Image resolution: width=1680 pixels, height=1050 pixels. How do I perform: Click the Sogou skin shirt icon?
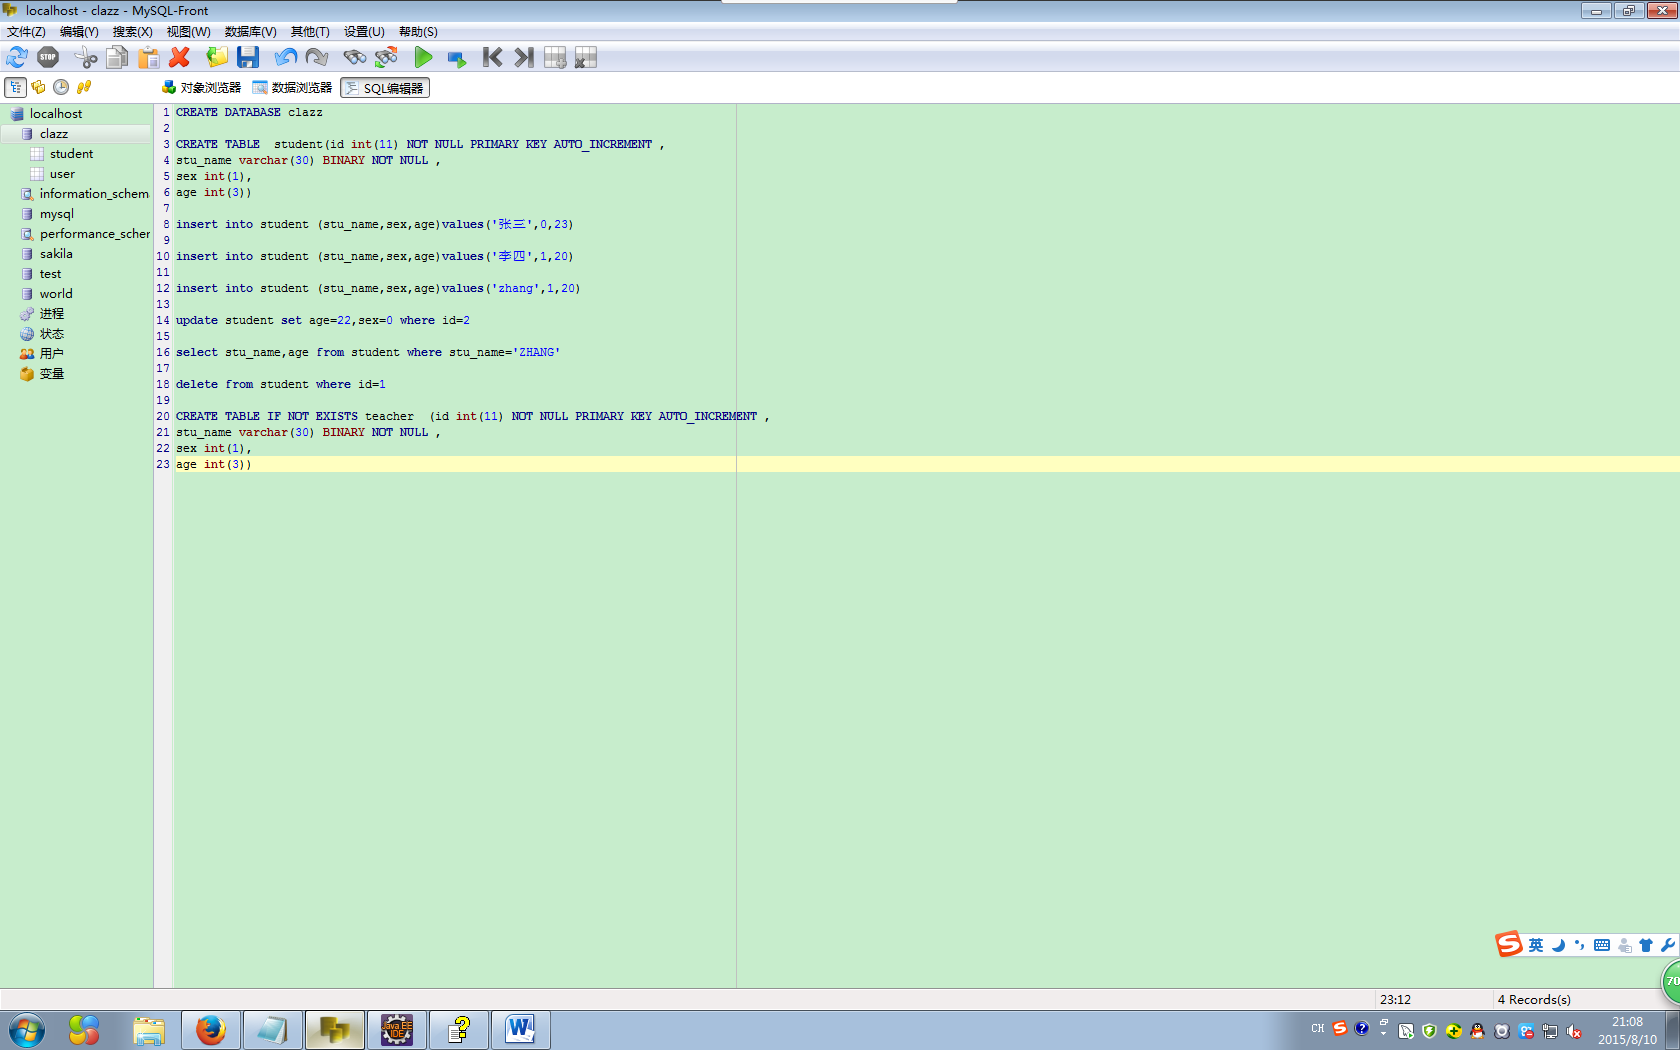point(1646,945)
